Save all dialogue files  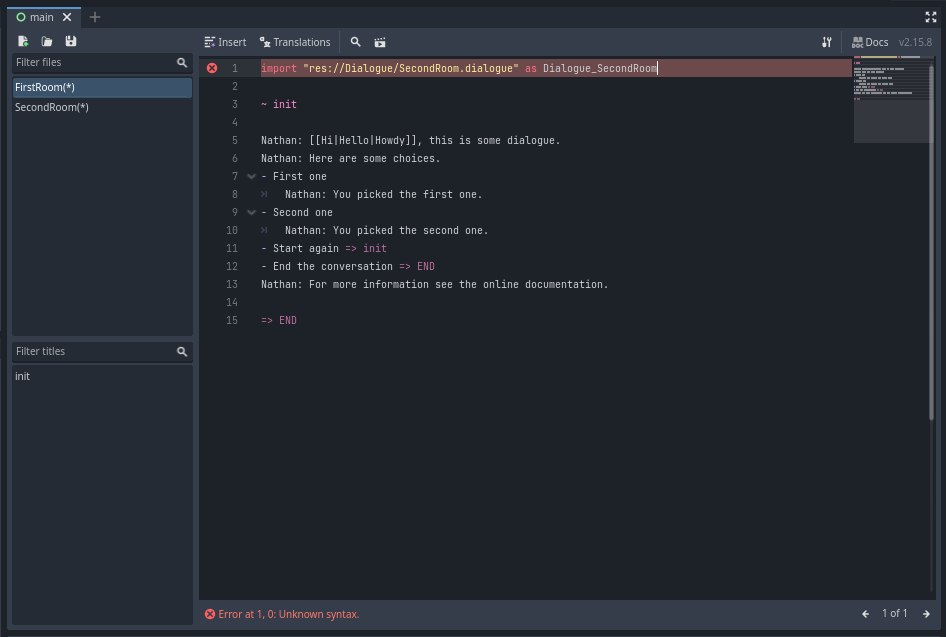coord(70,41)
